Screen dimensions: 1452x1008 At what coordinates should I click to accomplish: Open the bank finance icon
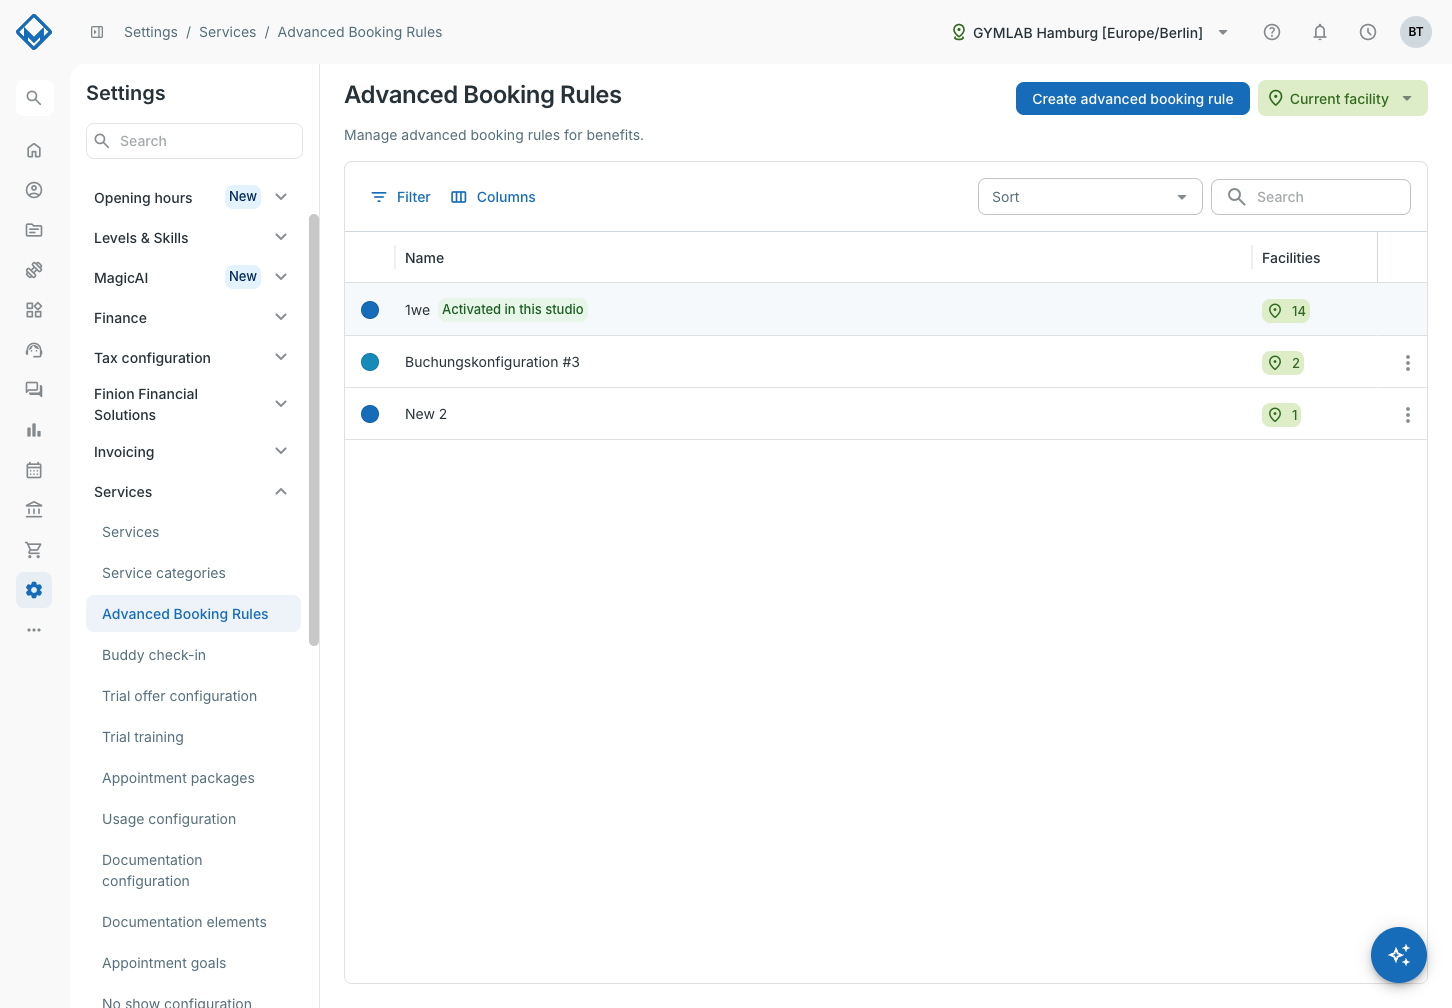point(34,510)
